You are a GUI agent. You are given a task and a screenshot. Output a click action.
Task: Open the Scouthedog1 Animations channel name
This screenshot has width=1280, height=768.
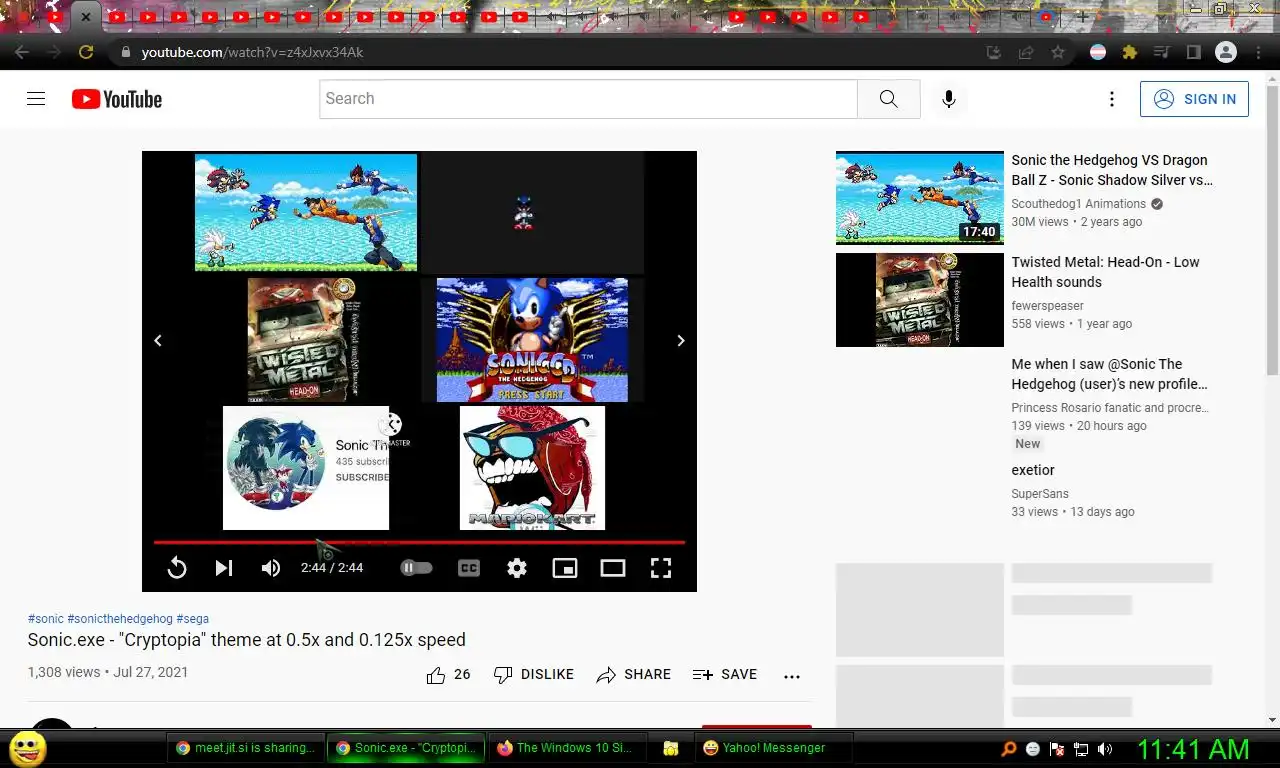(x=1078, y=204)
